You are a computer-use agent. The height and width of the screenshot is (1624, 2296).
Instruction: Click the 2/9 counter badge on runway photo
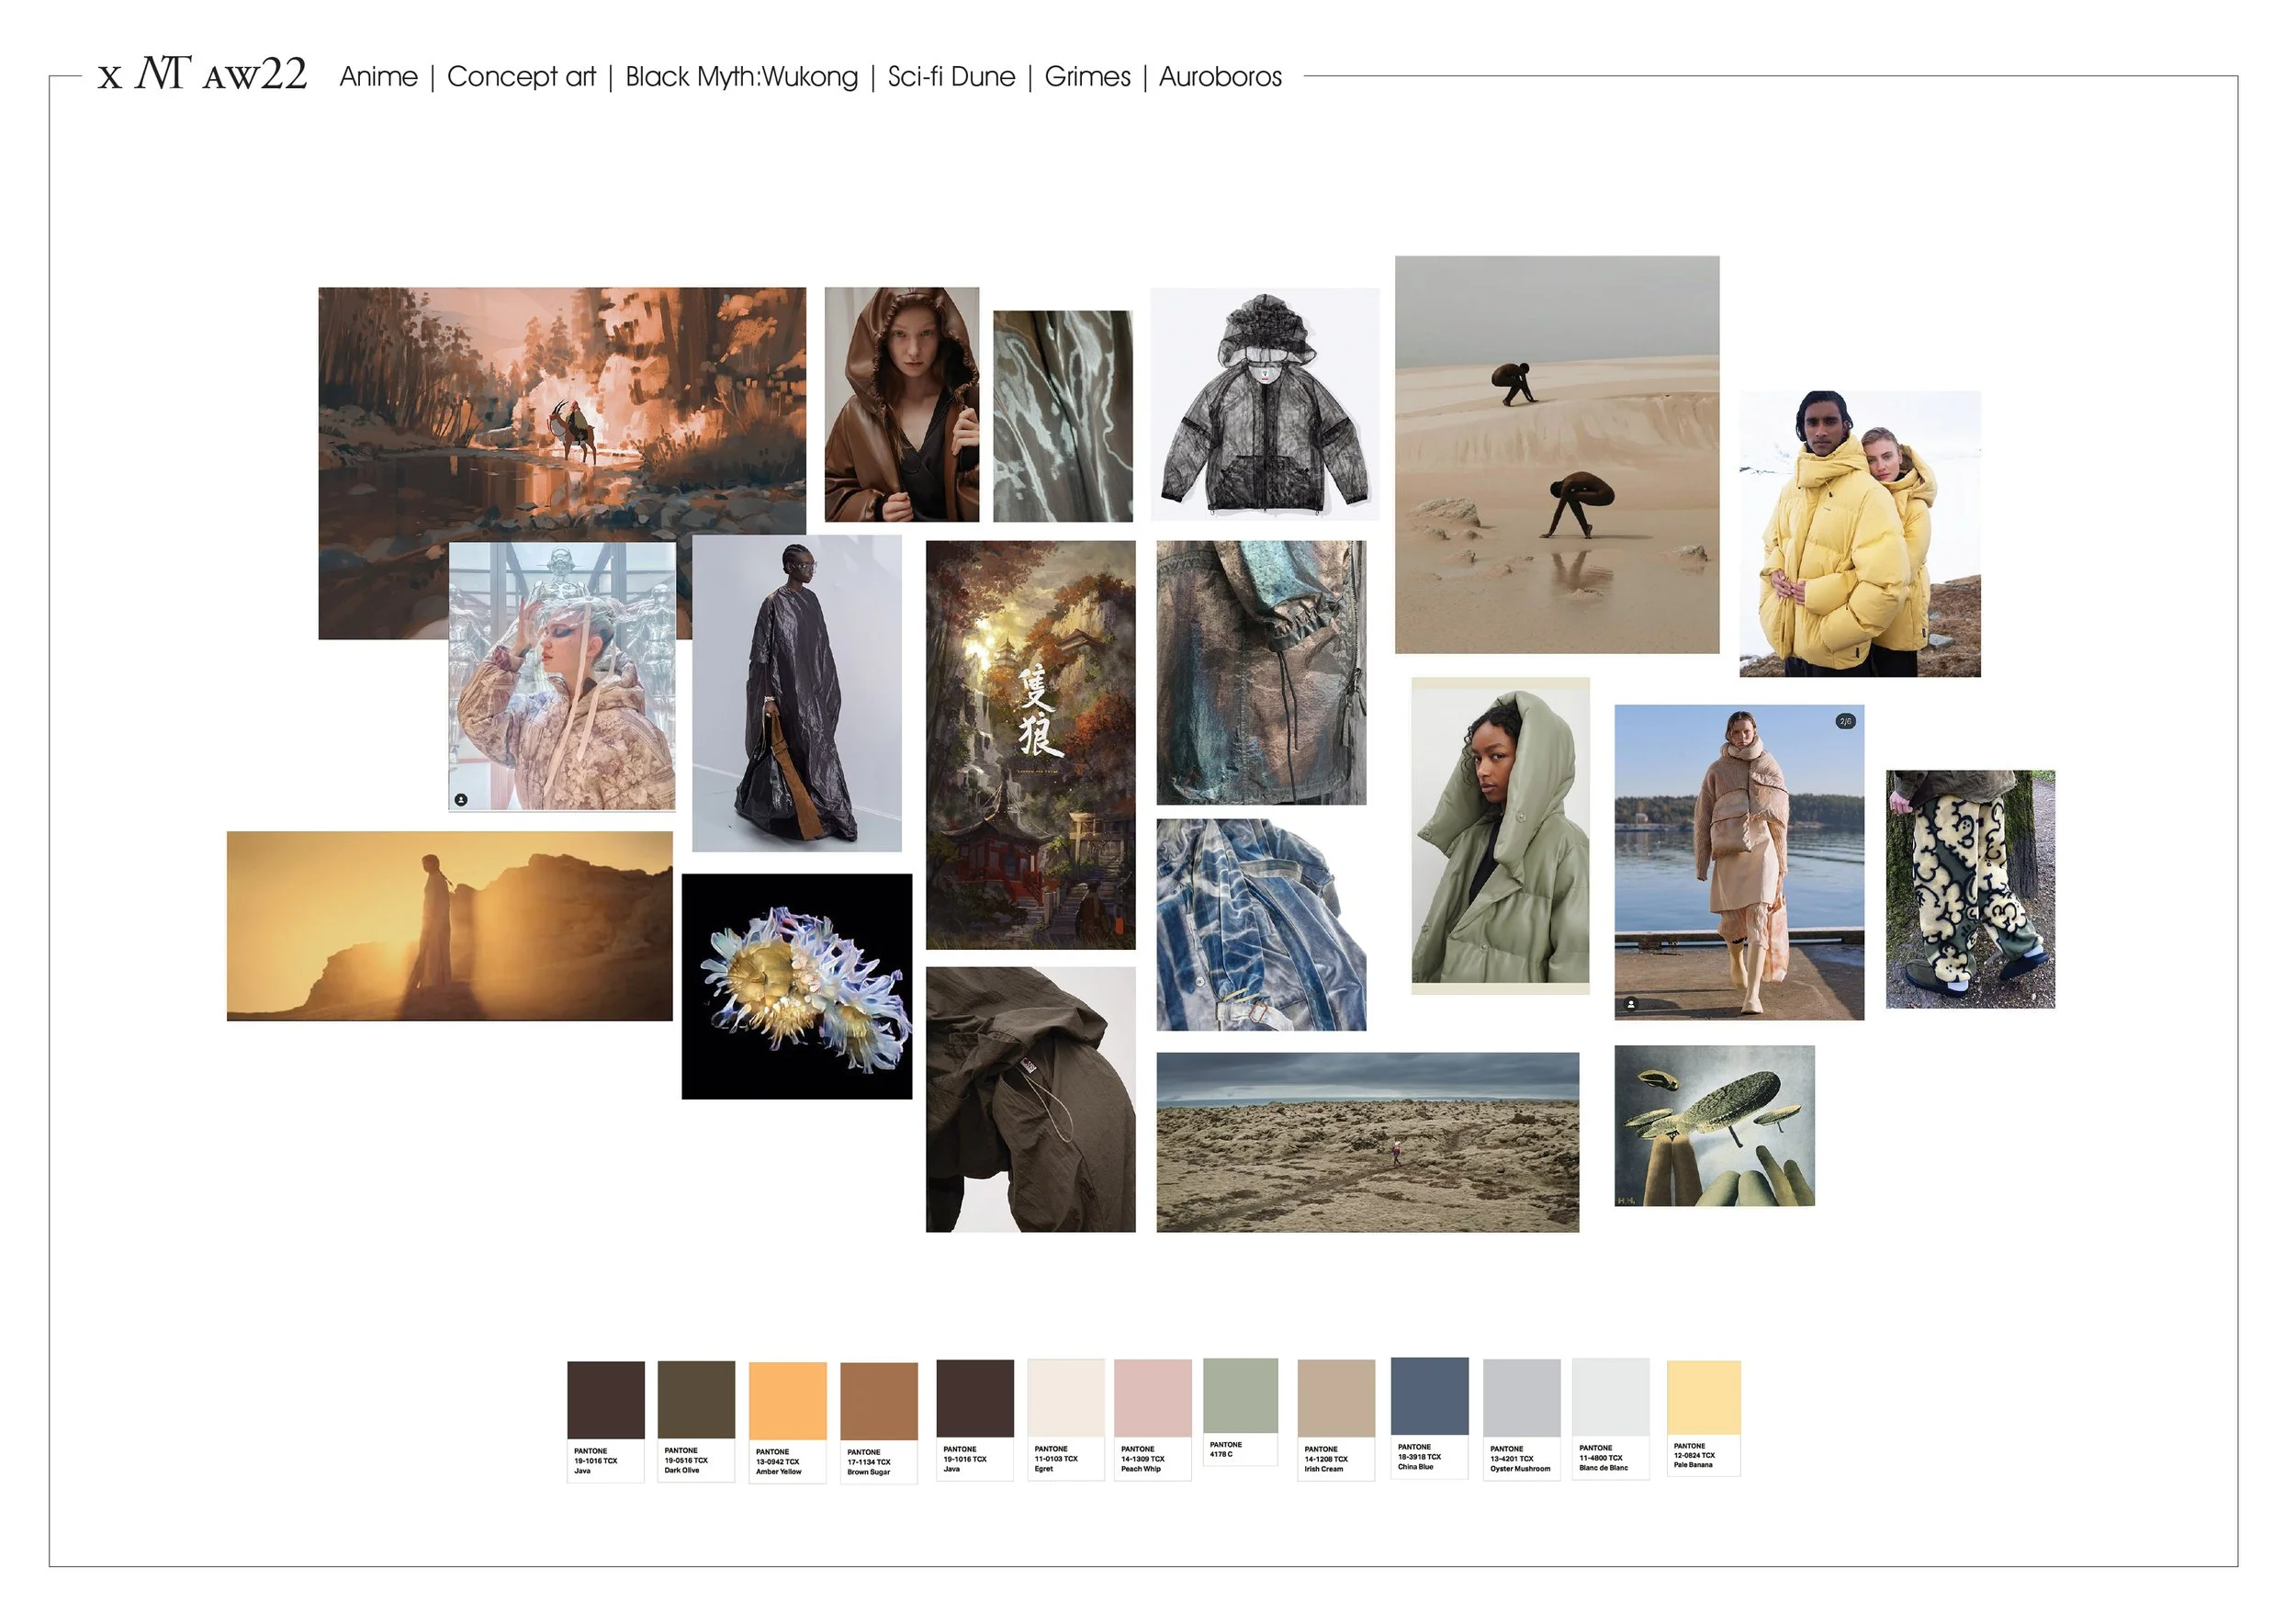point(1845,721)
